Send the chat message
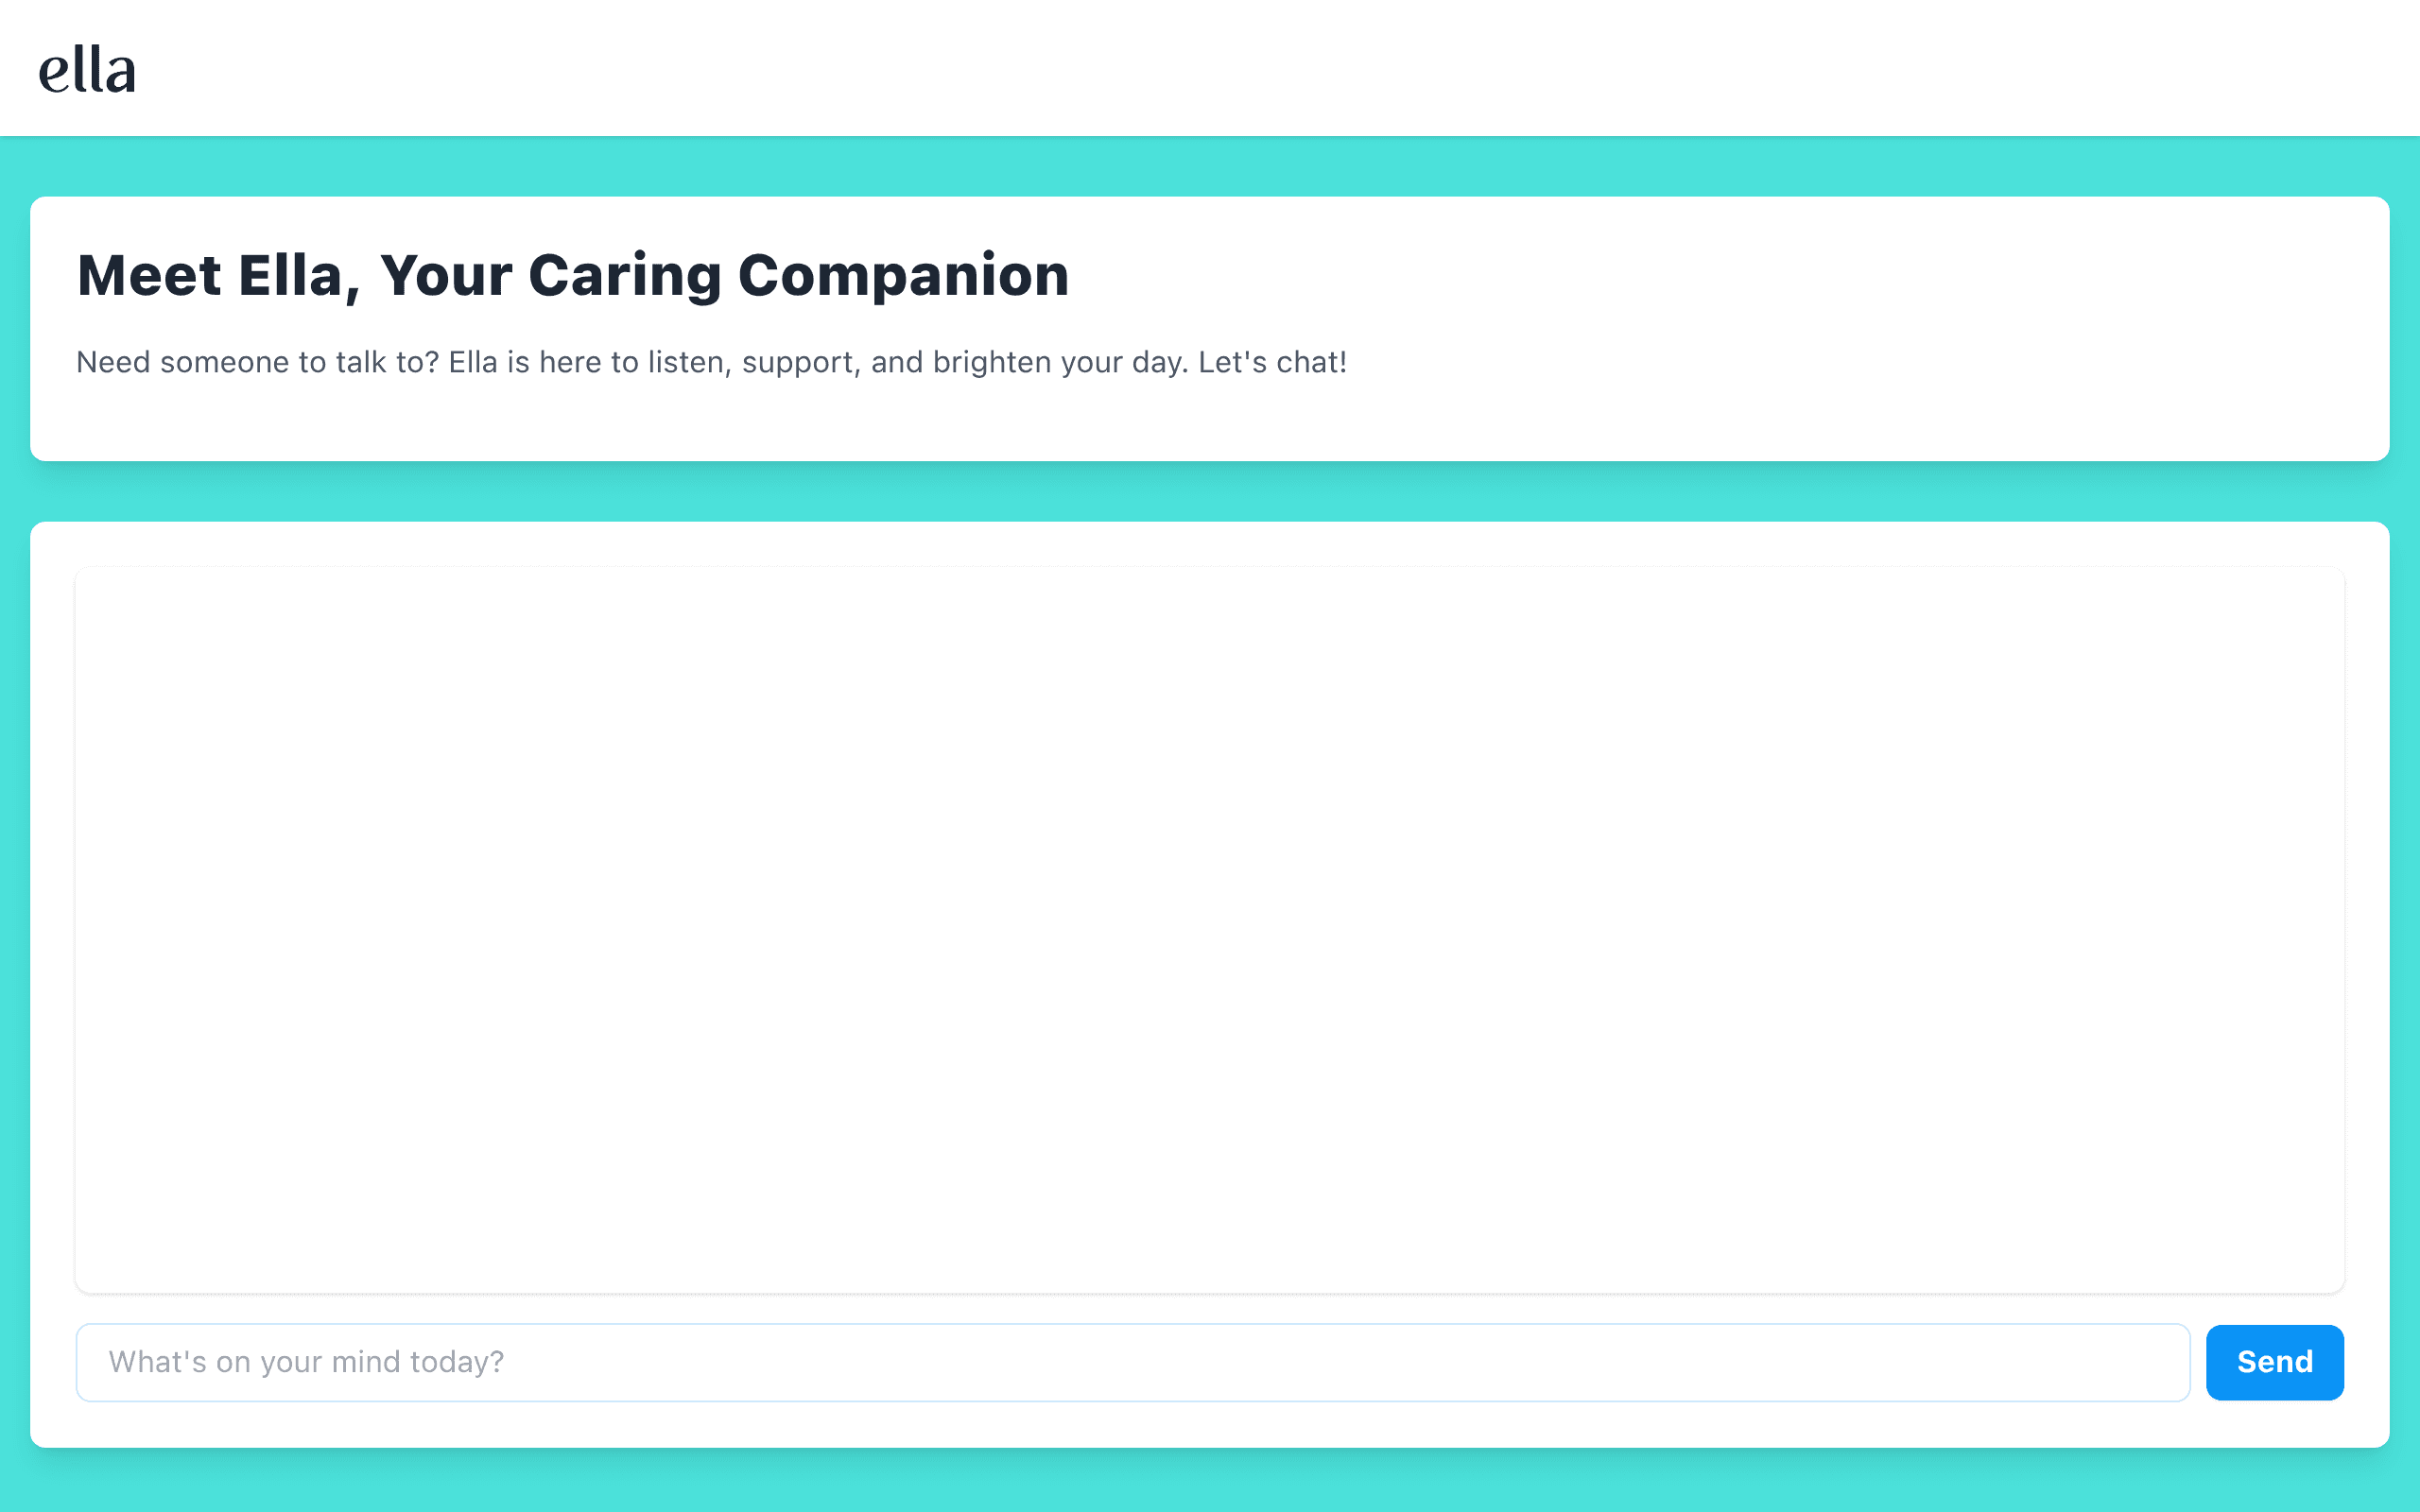The height and width of the screenshot is (1512, 2420). tap(2274, 1362)
